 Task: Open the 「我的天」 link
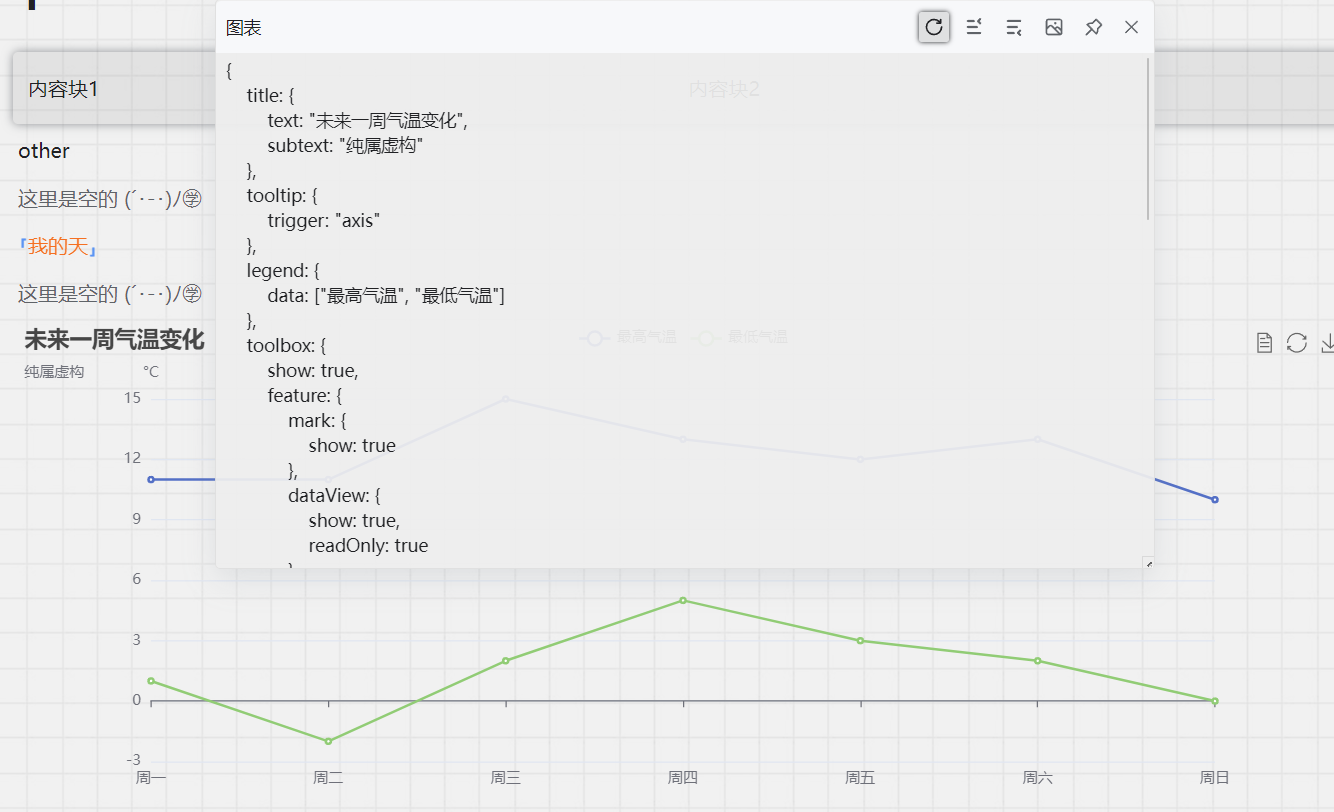click(x=57, y=246)
